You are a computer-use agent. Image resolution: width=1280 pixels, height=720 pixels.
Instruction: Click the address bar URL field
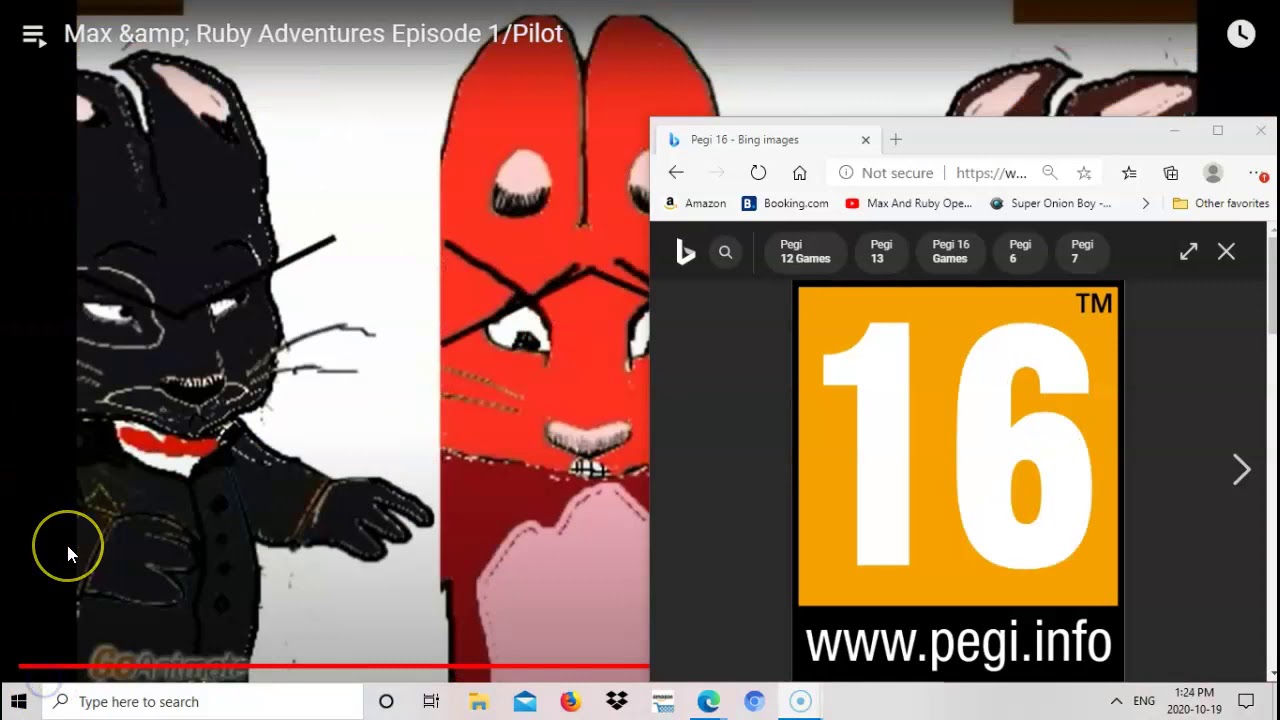(991, 173)
